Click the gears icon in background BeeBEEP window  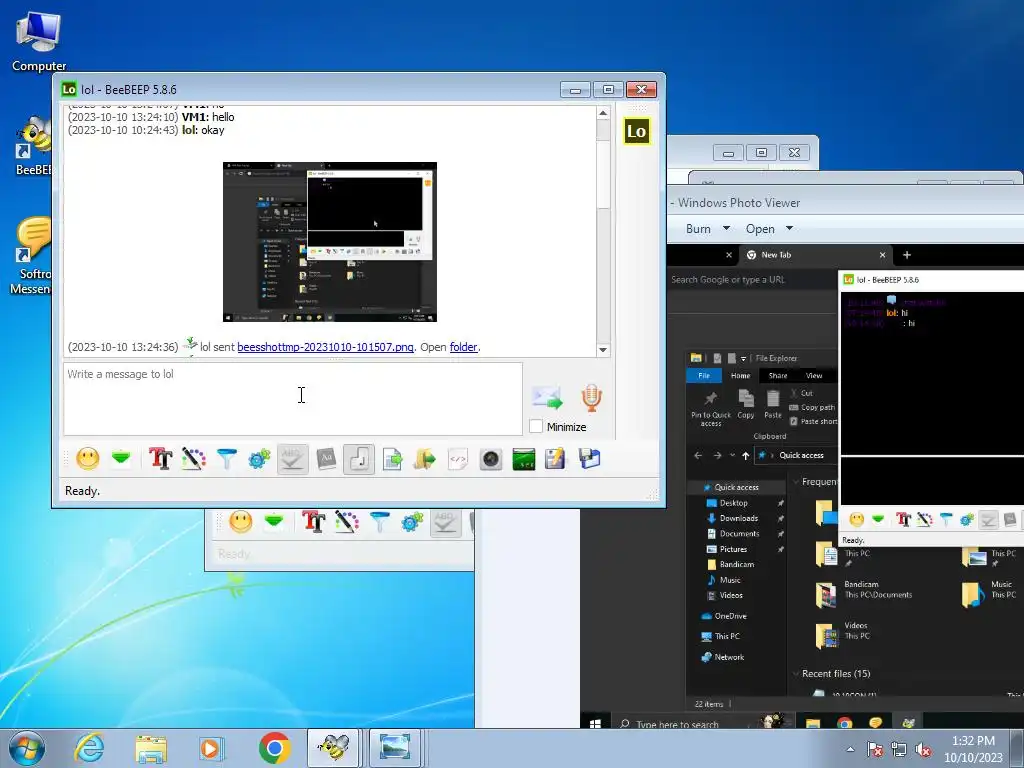pos(412,521)
